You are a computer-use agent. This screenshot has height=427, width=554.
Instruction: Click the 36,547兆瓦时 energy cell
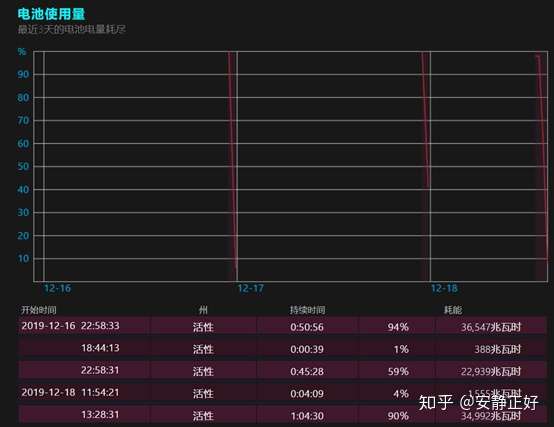point(491,327)
